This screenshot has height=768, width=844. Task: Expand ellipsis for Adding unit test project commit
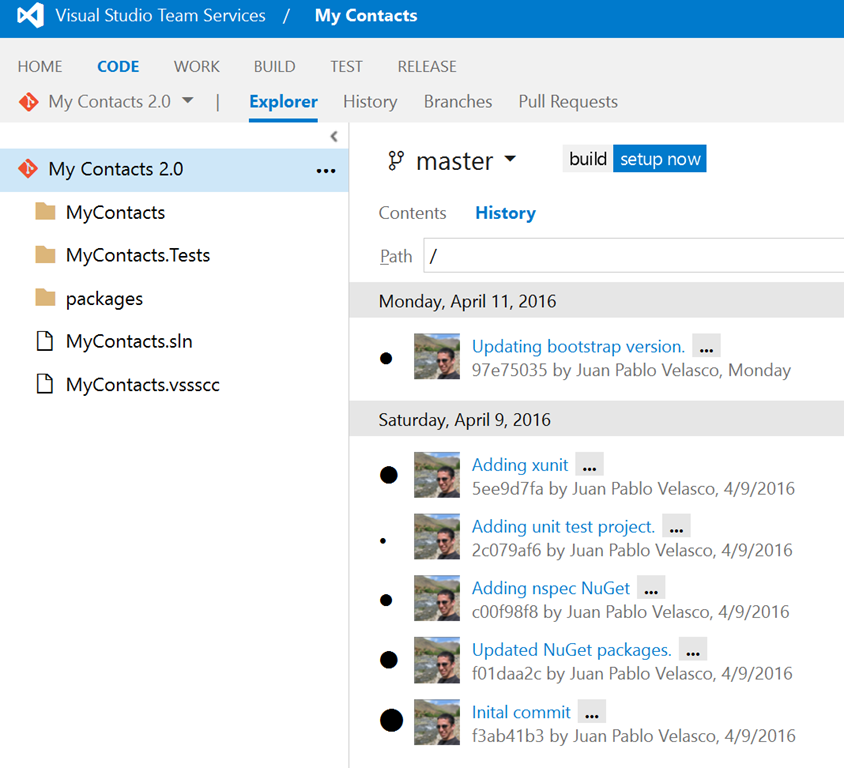pyautogui.click(x=676, y=527)
